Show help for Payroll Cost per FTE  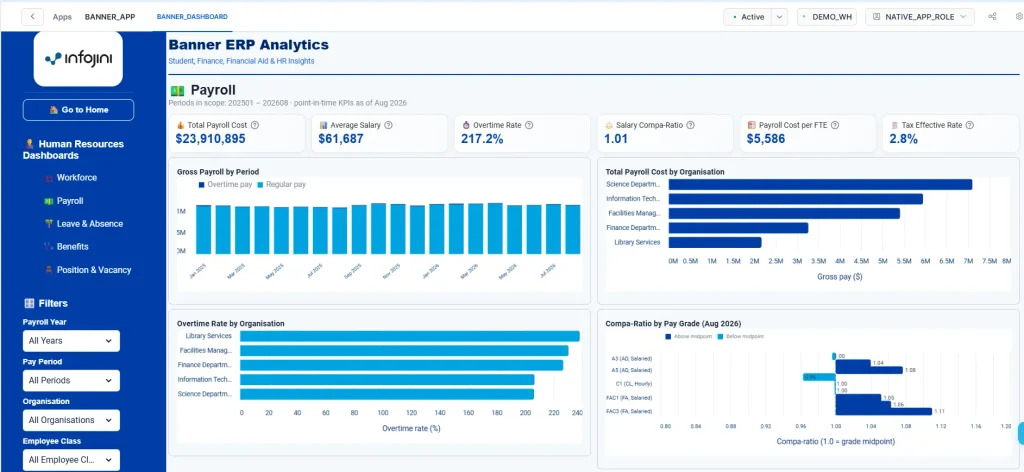coord(835,125)
